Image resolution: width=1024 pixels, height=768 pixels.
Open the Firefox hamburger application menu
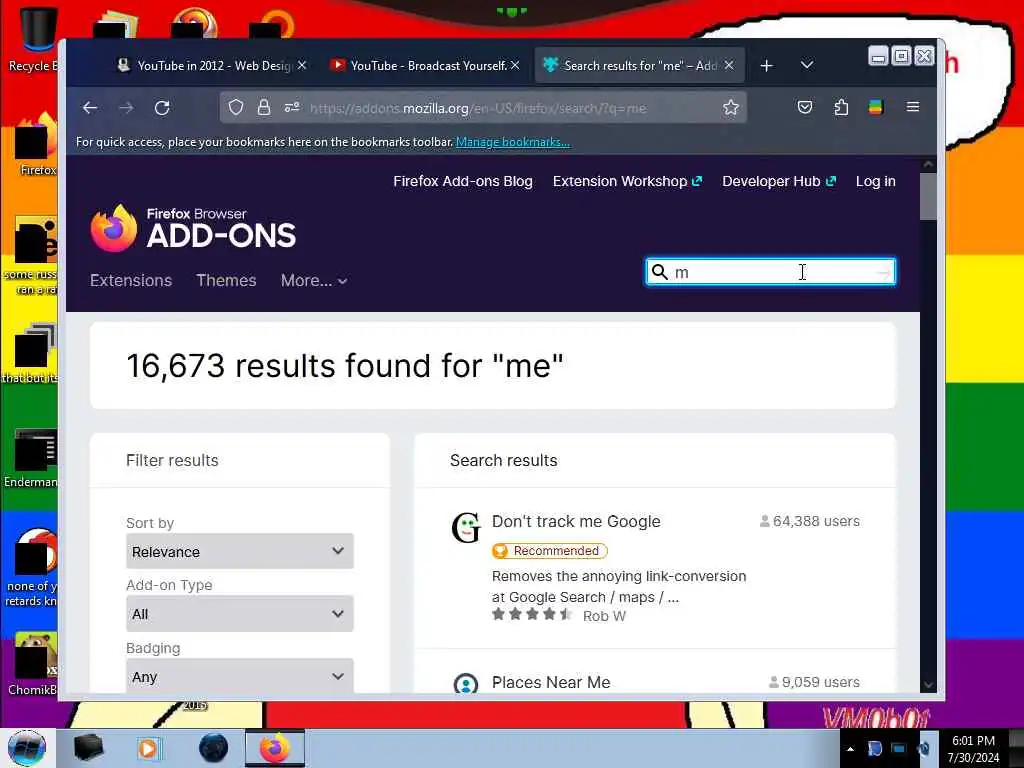coord(913,107)
